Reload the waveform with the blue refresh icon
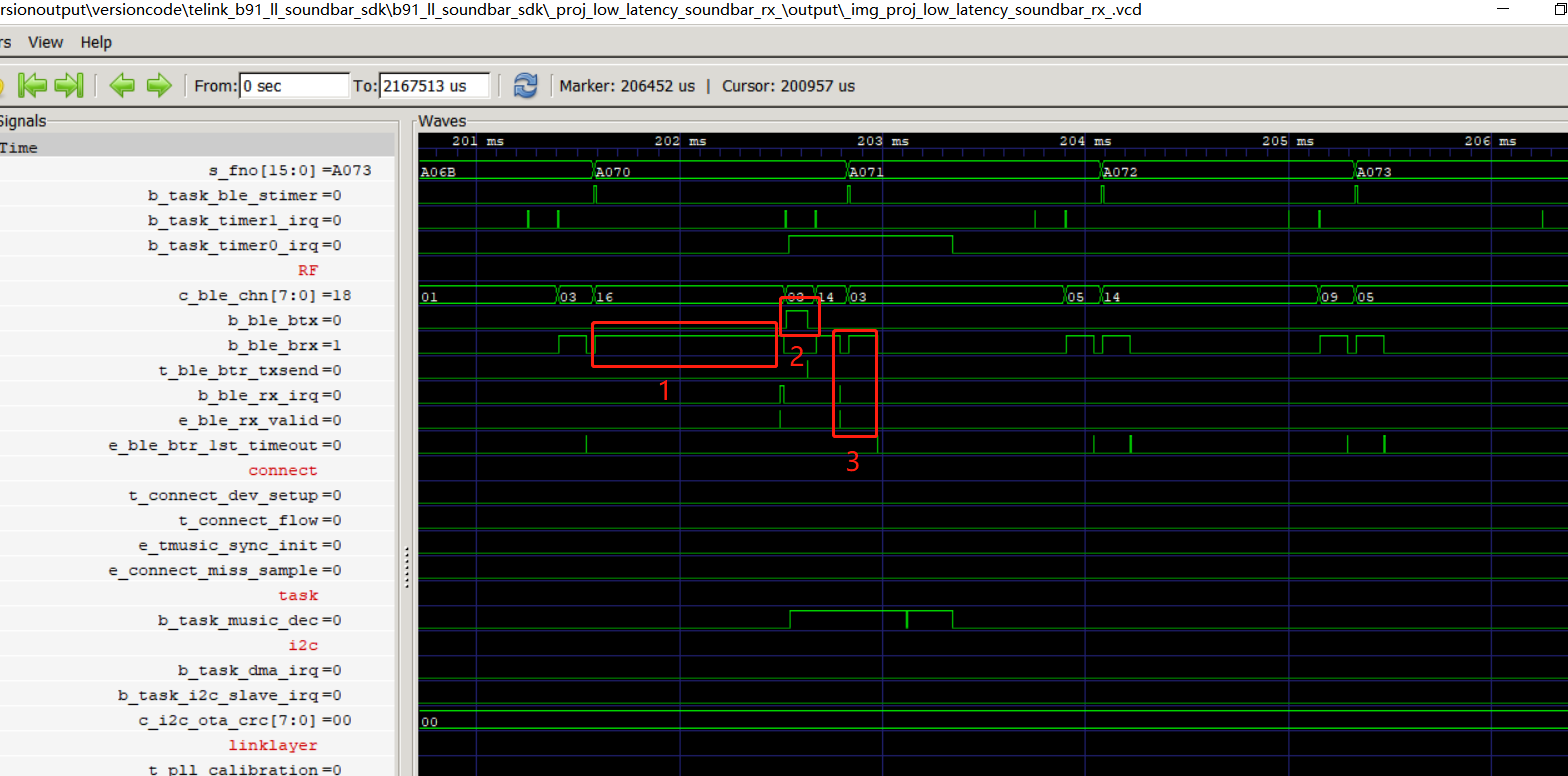1568x776 pixels. (x=525, y=86)
